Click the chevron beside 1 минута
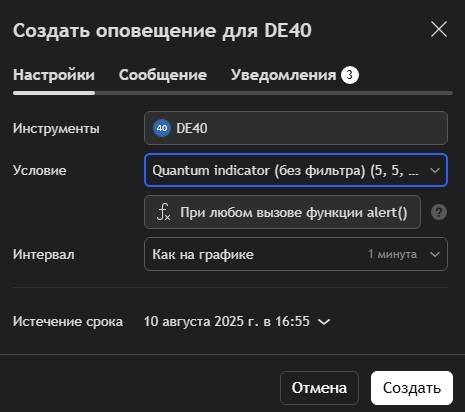Viewport: 465px width, 412px height. pyautogui.click(x=434, y=255)
